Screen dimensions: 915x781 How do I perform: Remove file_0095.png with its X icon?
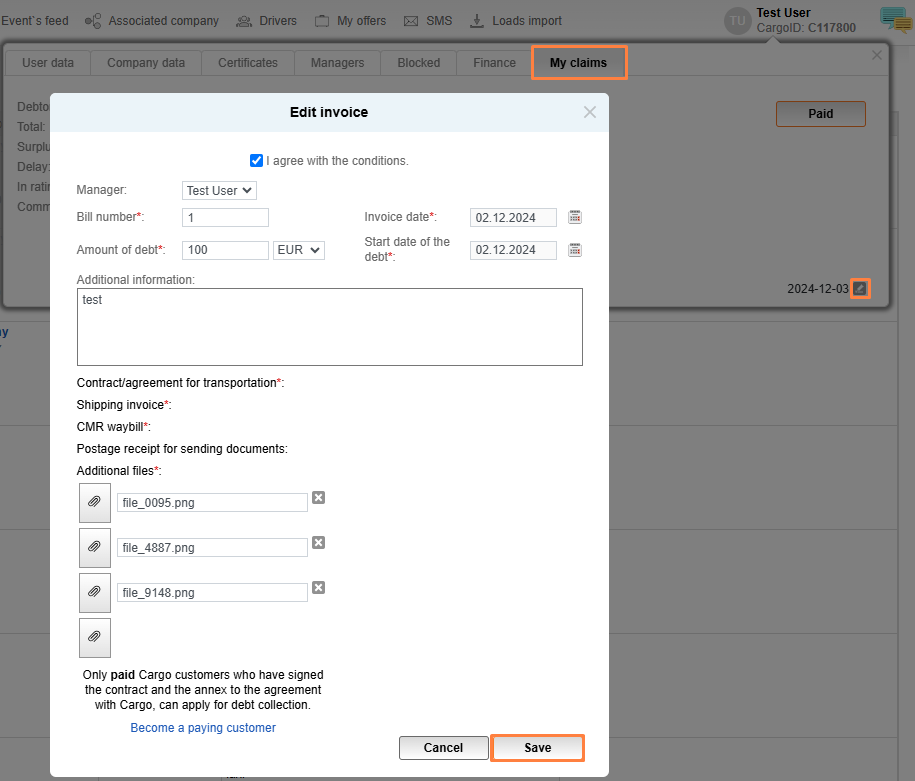[x=319, y=498]
